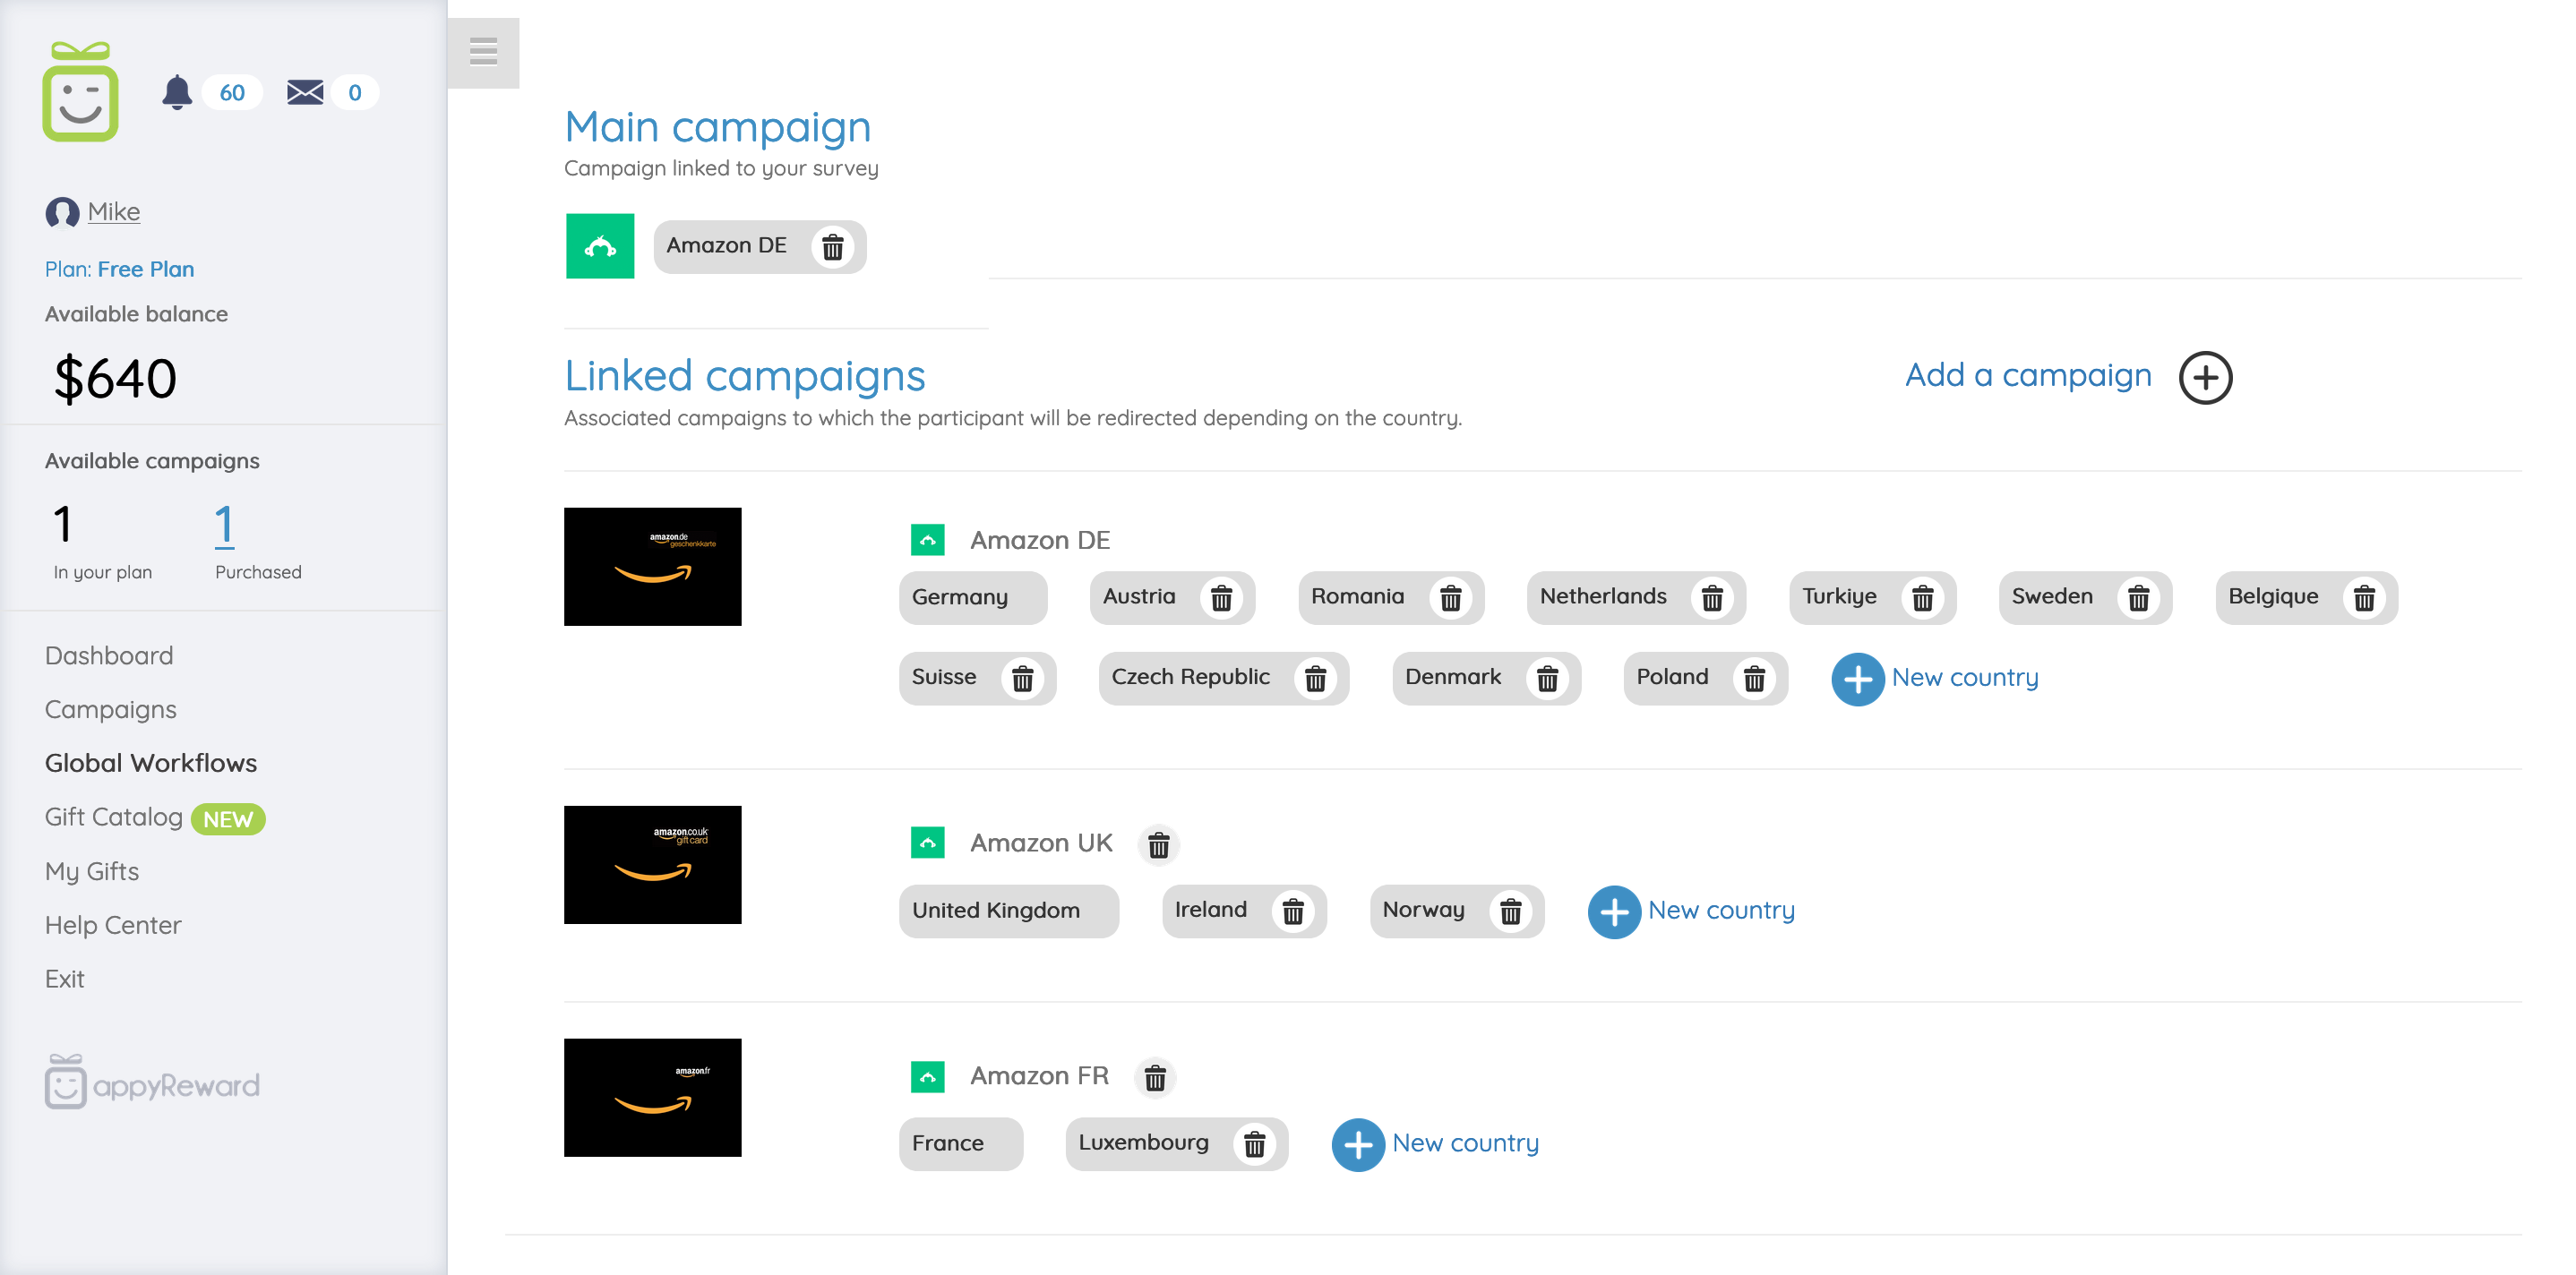This screenshot has width=2576, height=1275.
Task: Click the appyReward smiley logo
Action: pyautogui.click(x=80, y=91)
